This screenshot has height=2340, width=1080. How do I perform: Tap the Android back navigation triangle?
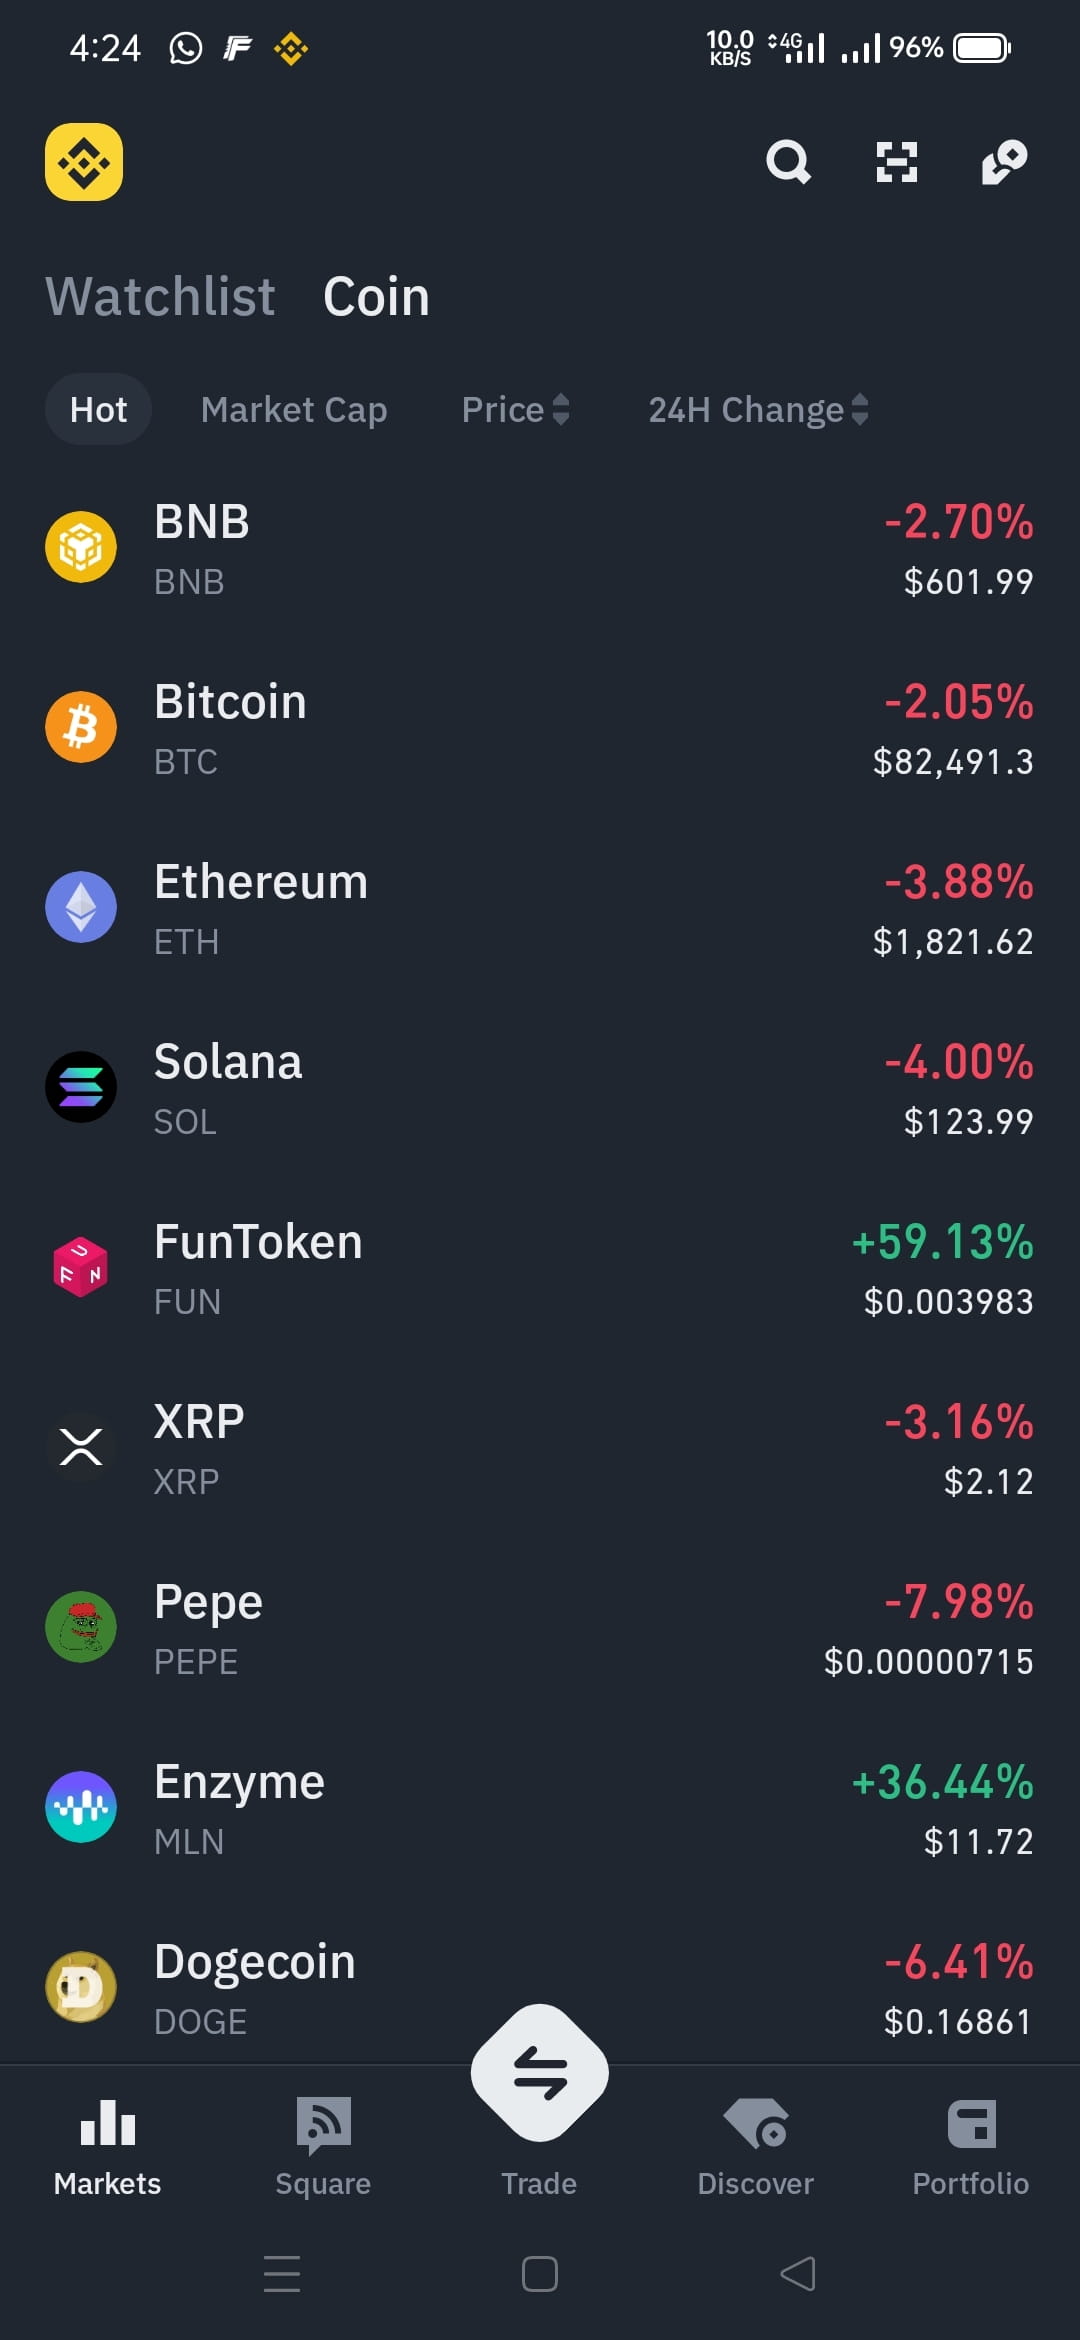pos(798,2274)
